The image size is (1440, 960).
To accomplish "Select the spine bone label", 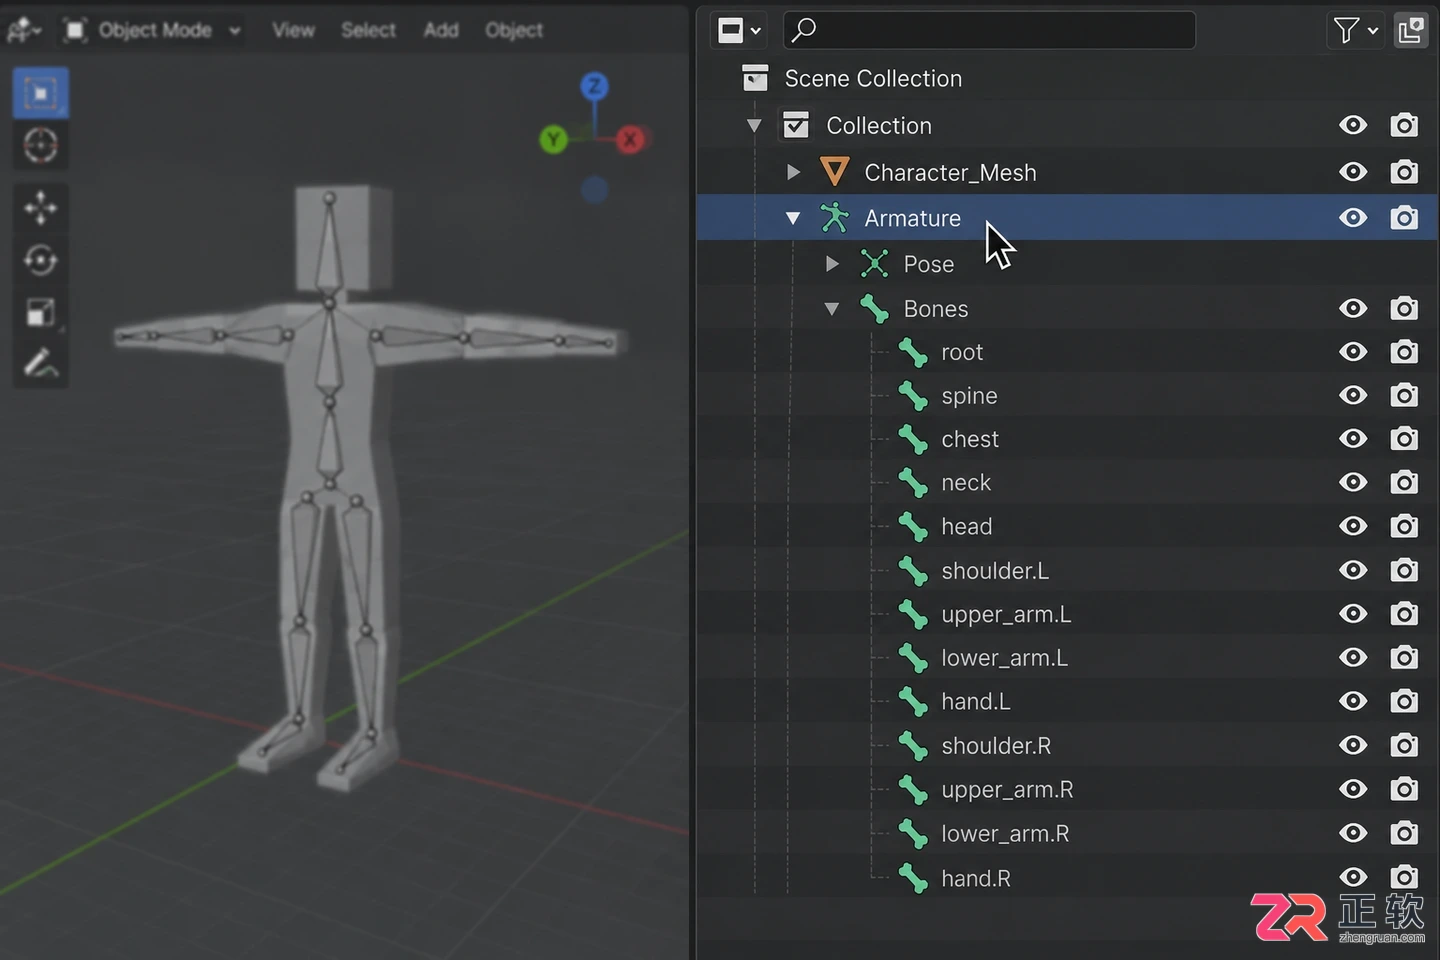I will 969,396.
